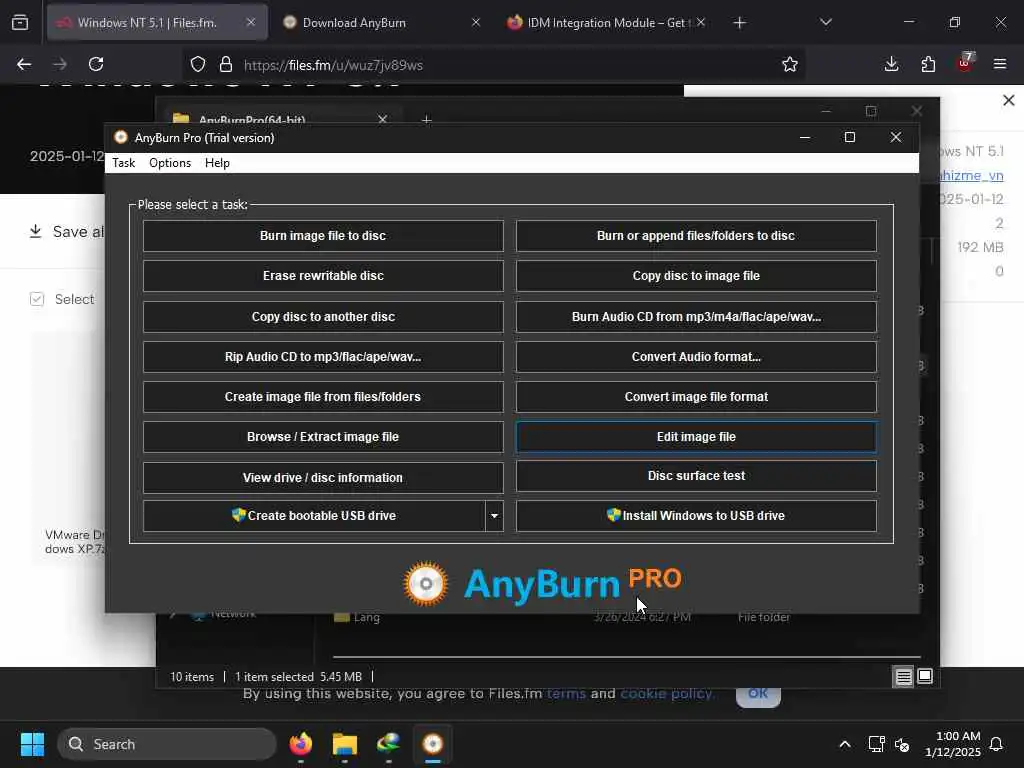Image resolution: width=1024 pixels, height=768 pixels.
Task: Start Disc surface test
Action: (x=696, y=476)
